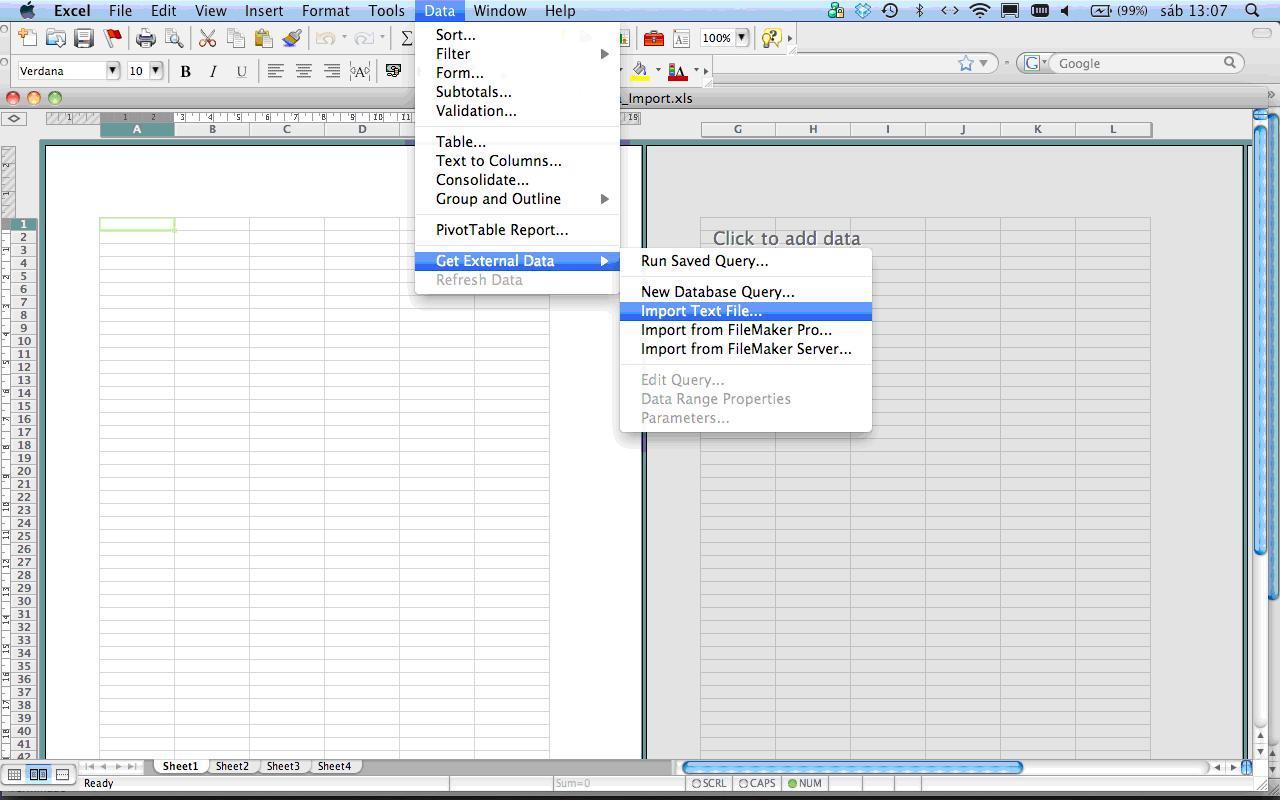Click the red flag toolbar icon
Viewport: 1280px width, 800px height.
click(113, 38)
